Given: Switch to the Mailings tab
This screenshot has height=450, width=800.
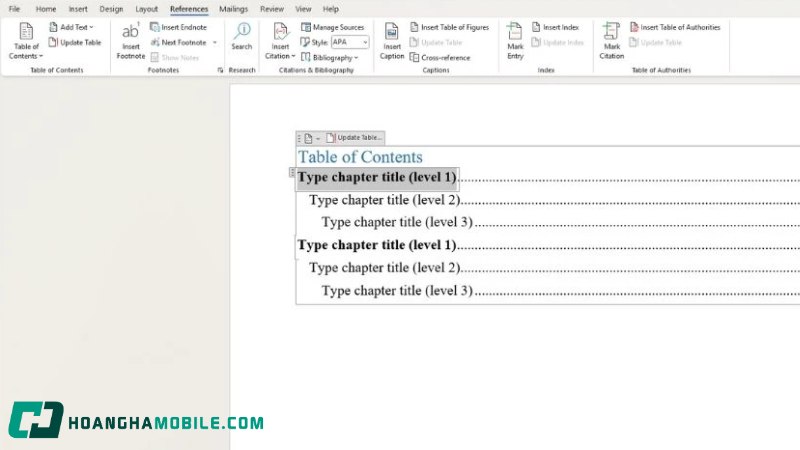Looking at the screenshot, I should [x=233, y=9].
